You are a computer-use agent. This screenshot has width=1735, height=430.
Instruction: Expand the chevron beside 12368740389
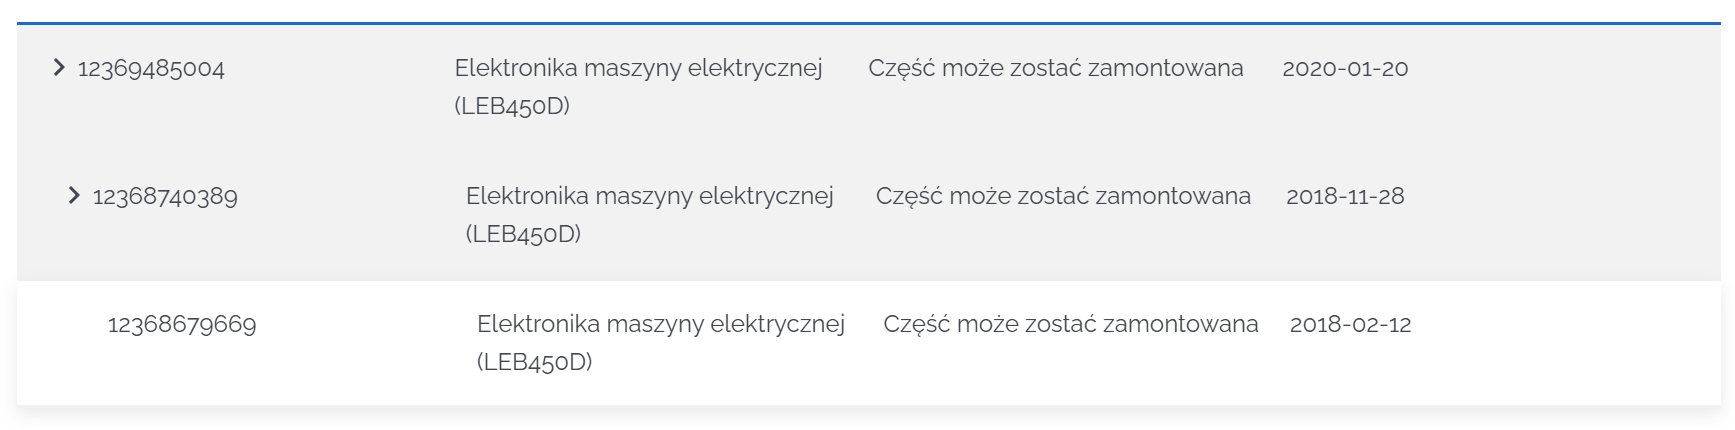pyautogui.click(x=74, y=196)
